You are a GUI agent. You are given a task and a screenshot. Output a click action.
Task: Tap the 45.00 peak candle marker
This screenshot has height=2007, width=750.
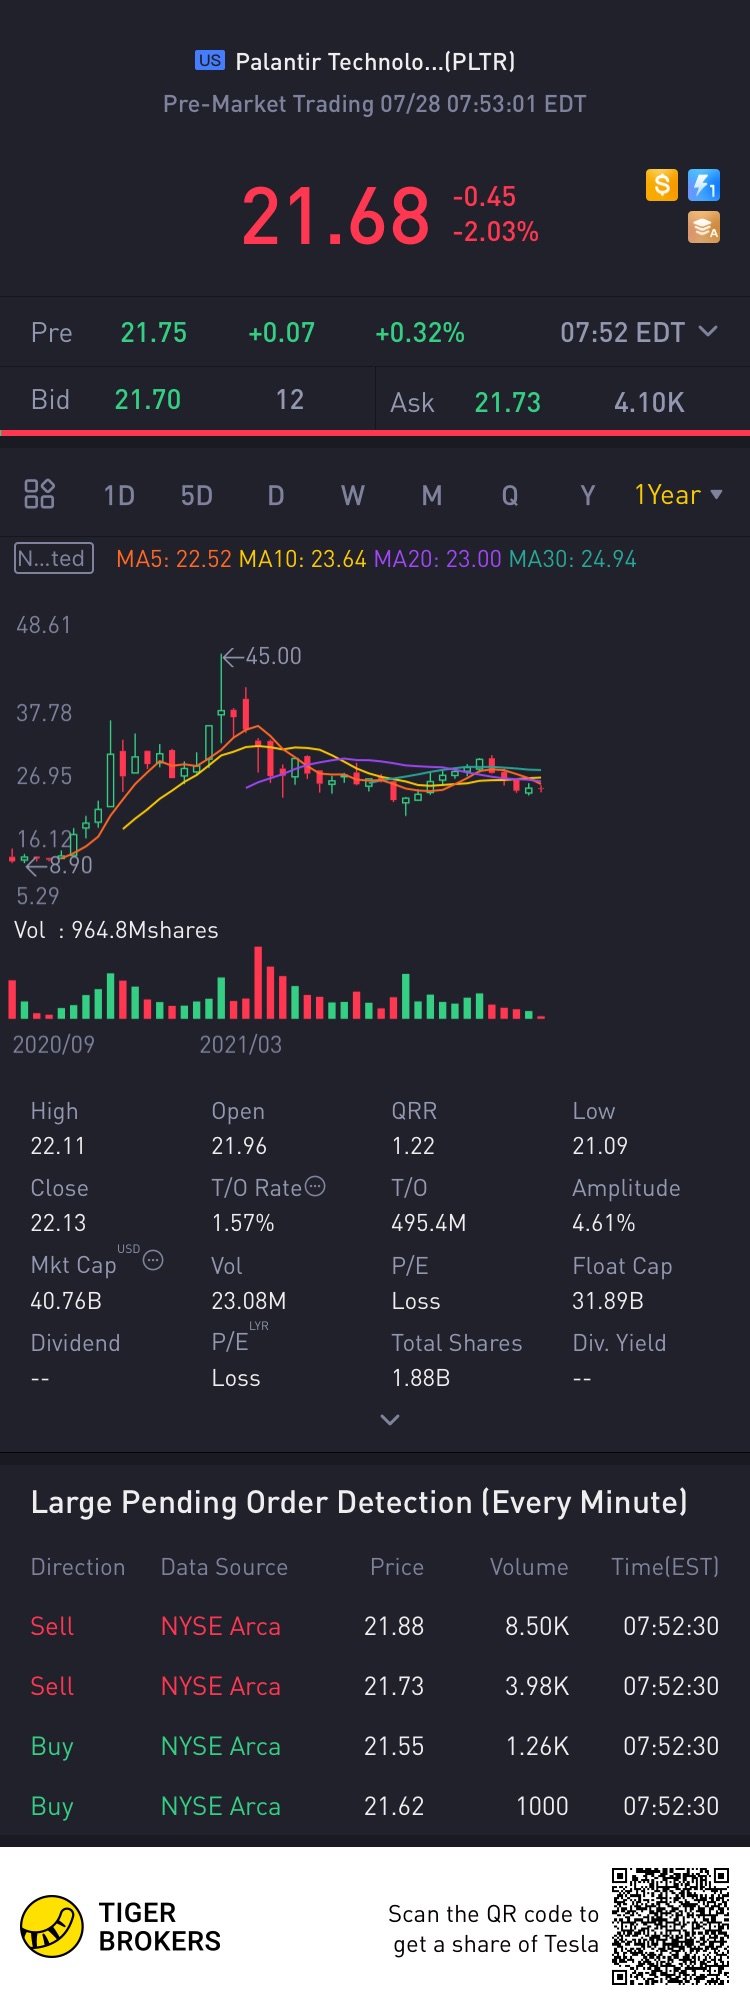coord(262,656)
